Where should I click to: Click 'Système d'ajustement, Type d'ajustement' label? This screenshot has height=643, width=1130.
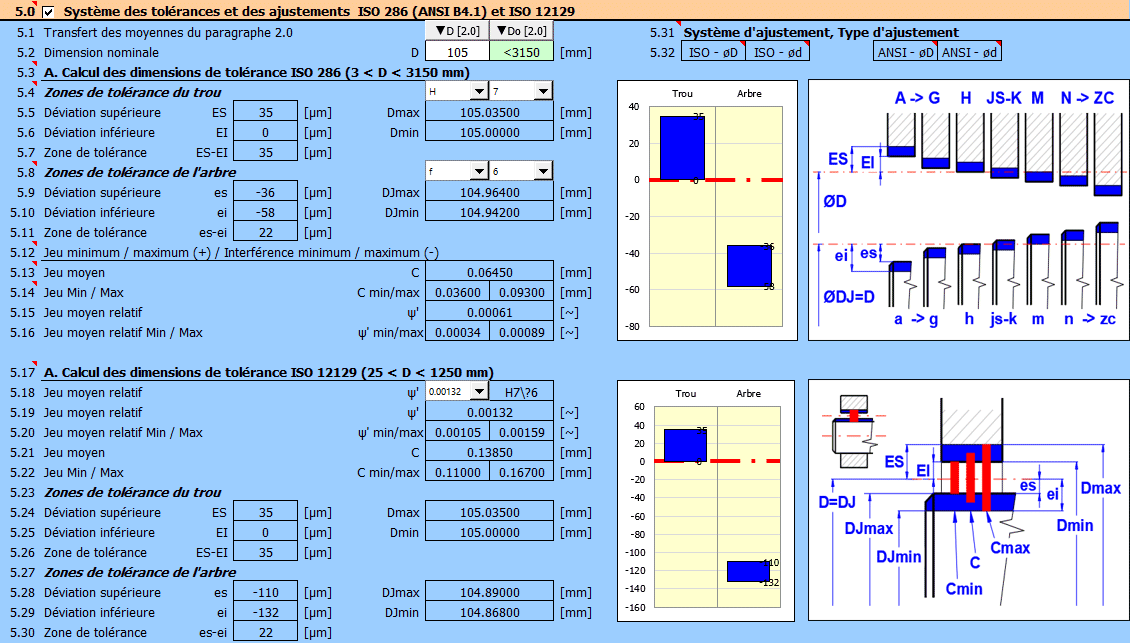point(821,32)
